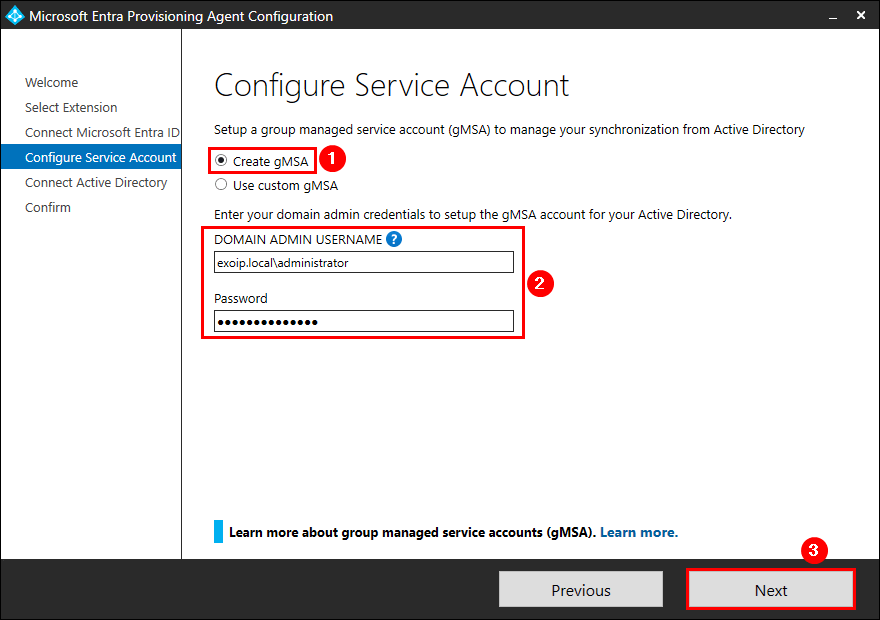This screenshot has width=880, height=620.
Task: Open the Select Extension step
Action: pyautogui.click(x=71, y=108)
